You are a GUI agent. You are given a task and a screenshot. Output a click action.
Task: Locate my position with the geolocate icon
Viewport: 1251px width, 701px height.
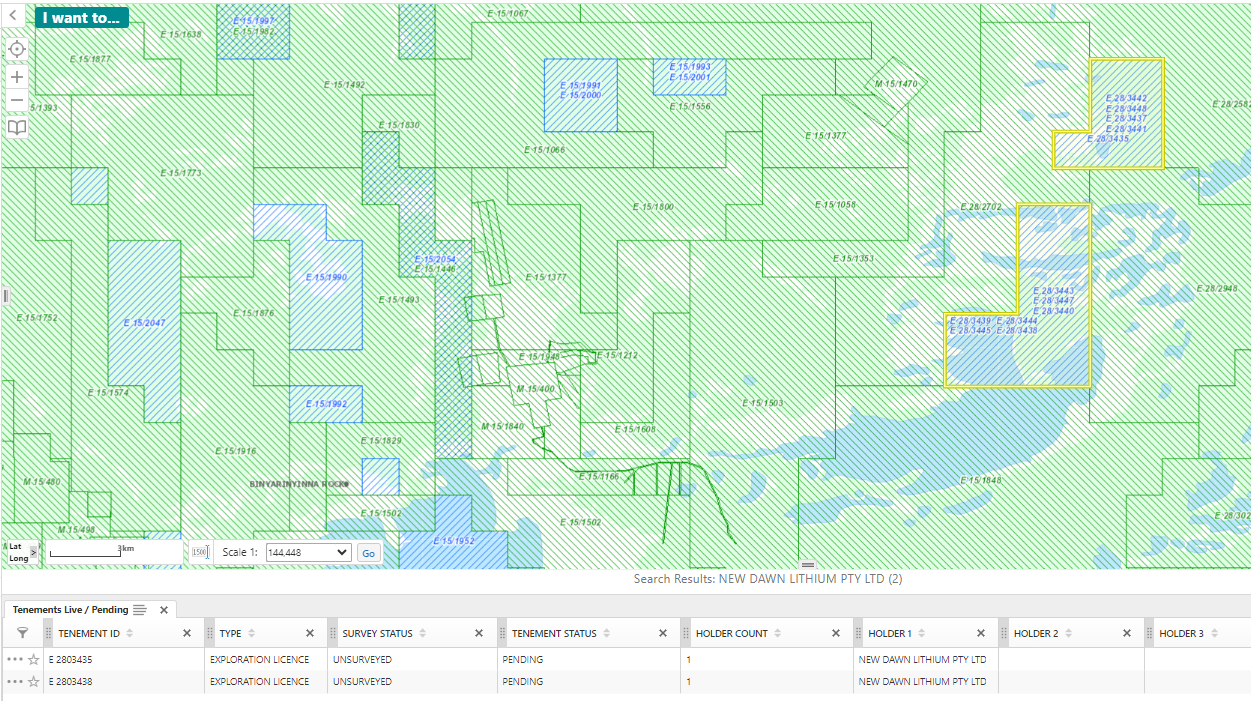tap(17, 49)
